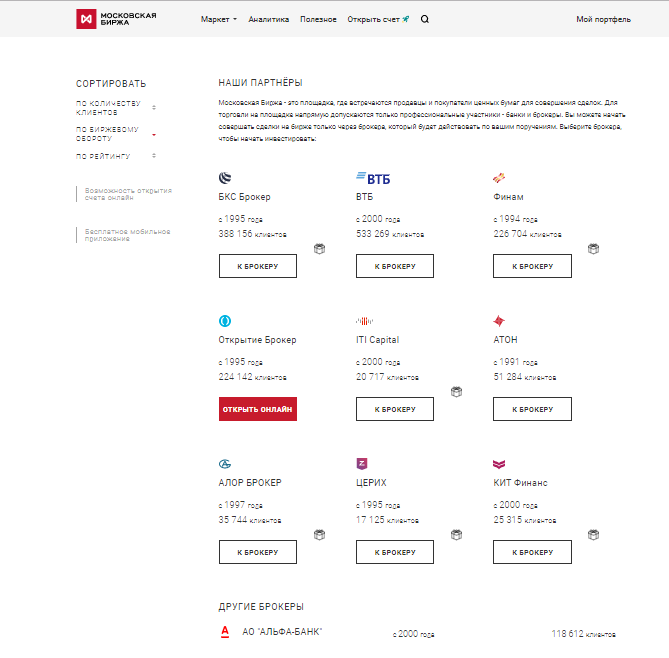Click the КИТ Финанс logo icon
This screenshot has height=658, width=669.
click(x=499, y=464)
